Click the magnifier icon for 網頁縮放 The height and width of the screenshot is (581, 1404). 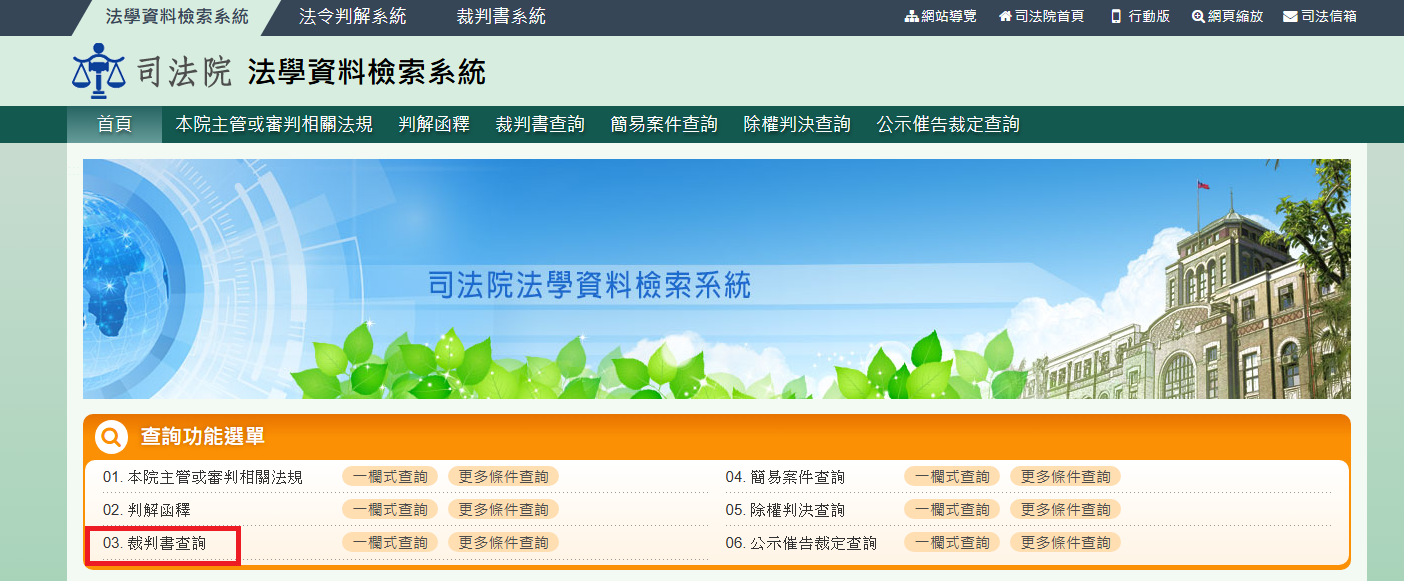click(x=1198, y=17)
